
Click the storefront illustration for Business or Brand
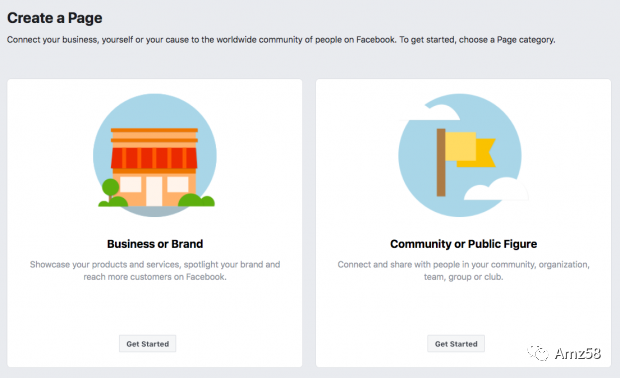coord(155,155)
